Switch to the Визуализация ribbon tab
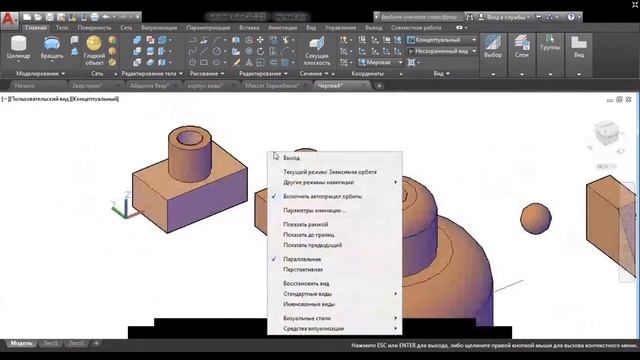 pos(159,28)
